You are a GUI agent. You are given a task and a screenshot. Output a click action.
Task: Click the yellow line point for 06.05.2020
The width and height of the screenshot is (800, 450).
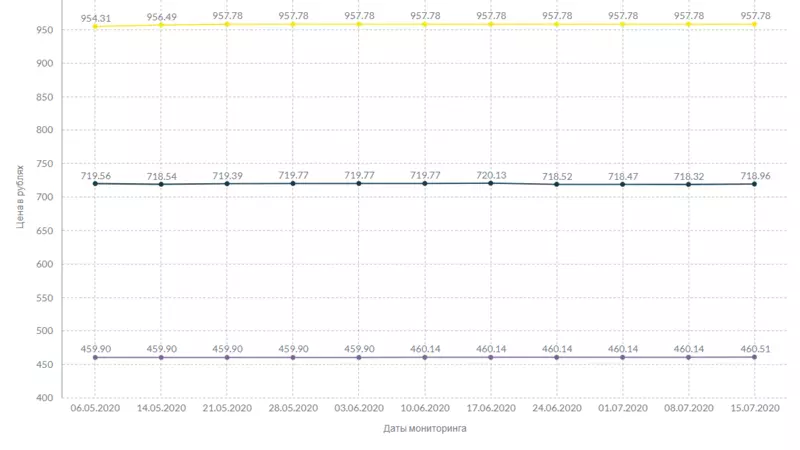point(95,26)
